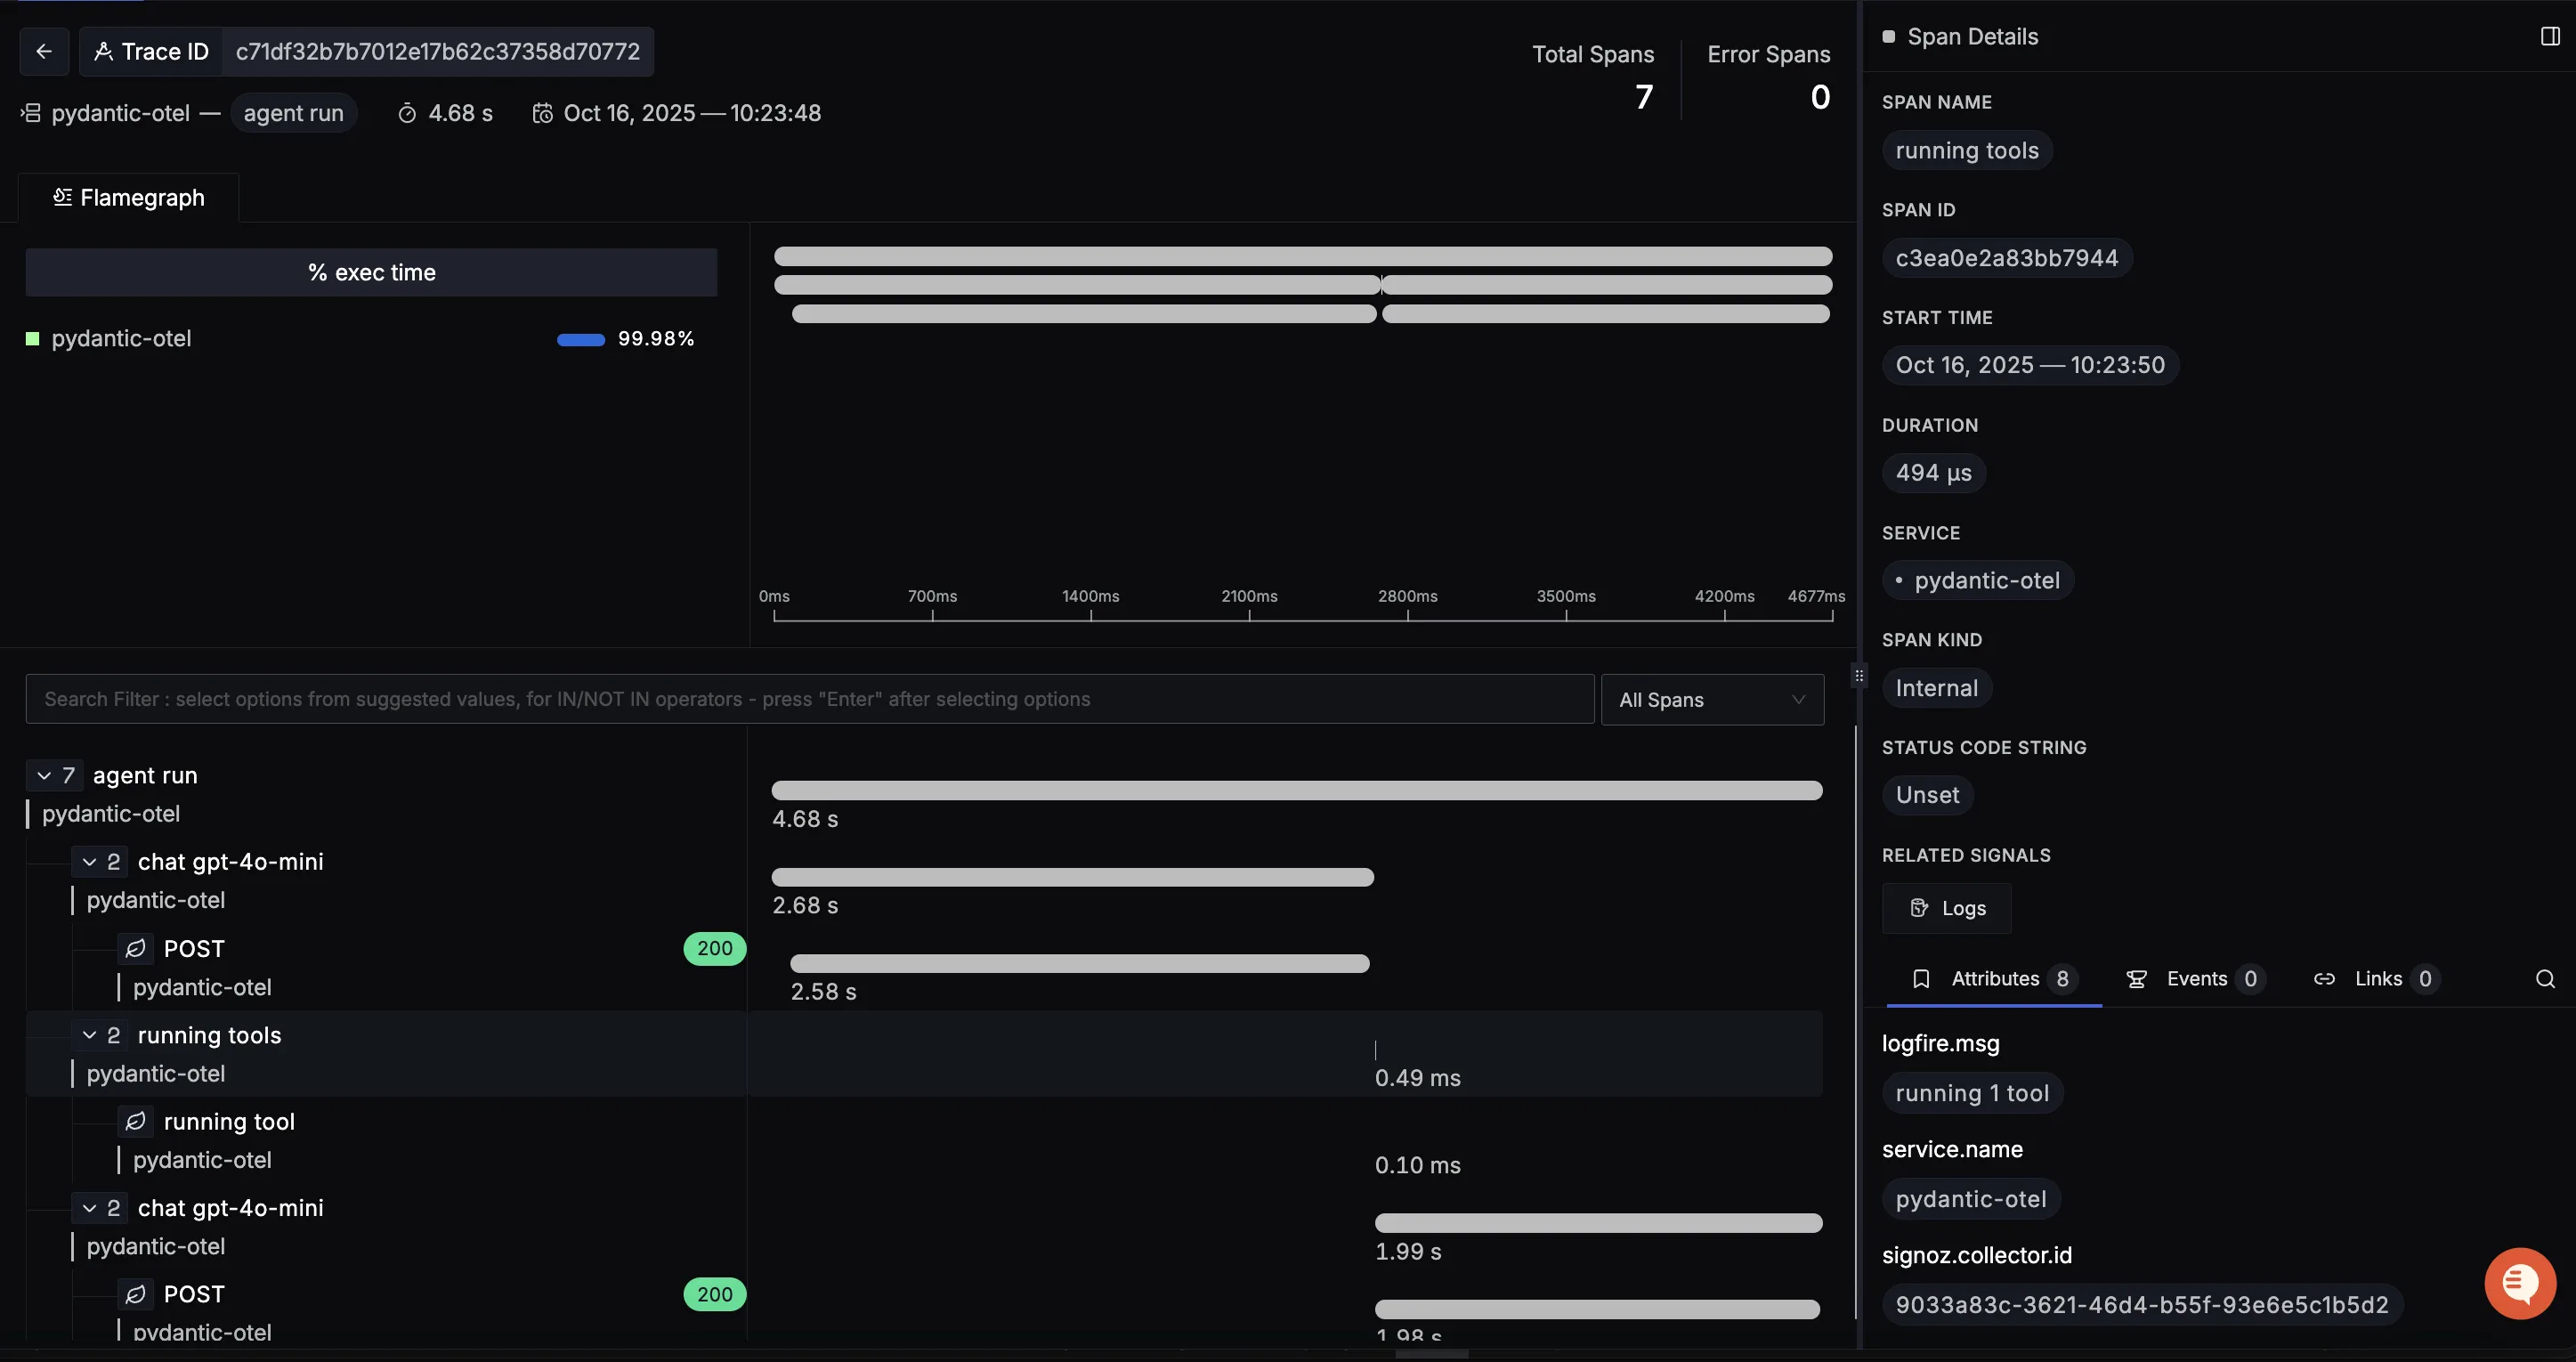Switch to the Events tab
Image resolution: width=2576 pixels, height=1362 pixels.
pyautogui.click(x=2196, y=979)
